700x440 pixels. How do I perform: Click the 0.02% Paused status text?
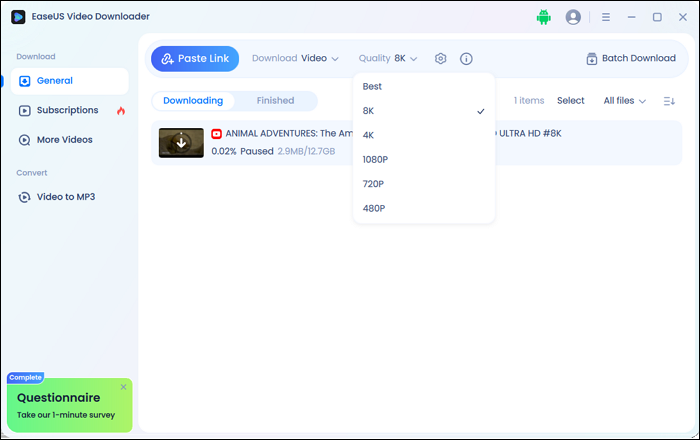point(242,151)
